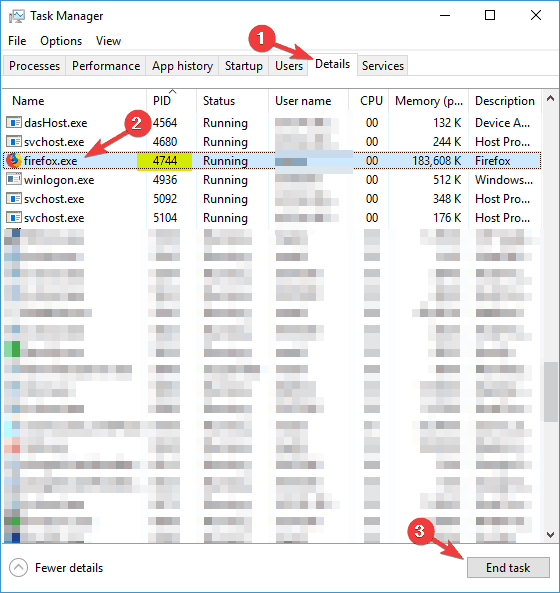Click the 348 K memory value
The height and width of the screenshot is (593, 560).
click(x=447, y=199)
